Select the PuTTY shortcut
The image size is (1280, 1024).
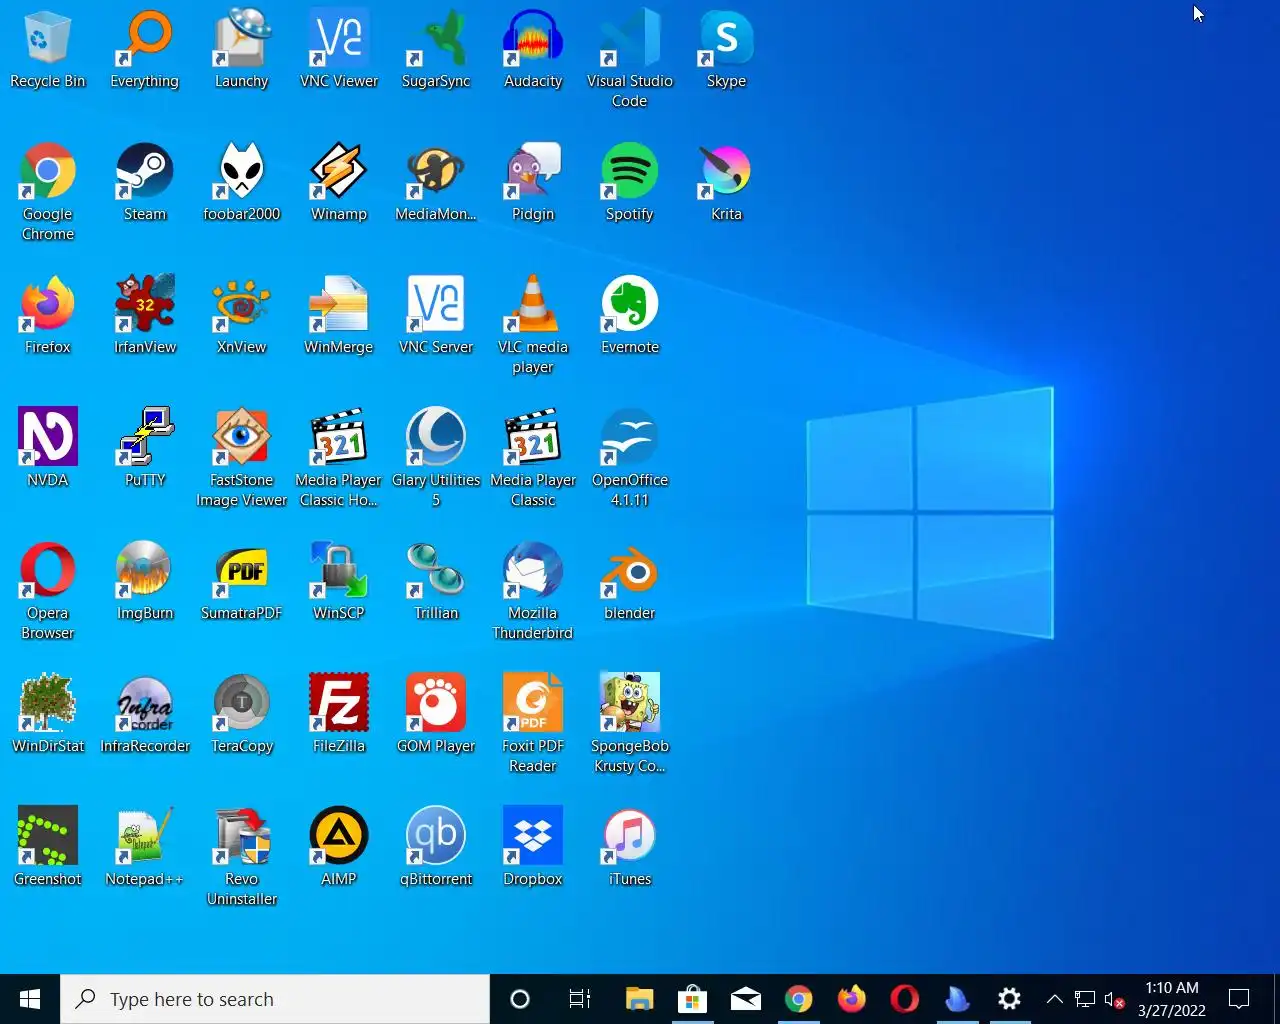pos(144,449)
